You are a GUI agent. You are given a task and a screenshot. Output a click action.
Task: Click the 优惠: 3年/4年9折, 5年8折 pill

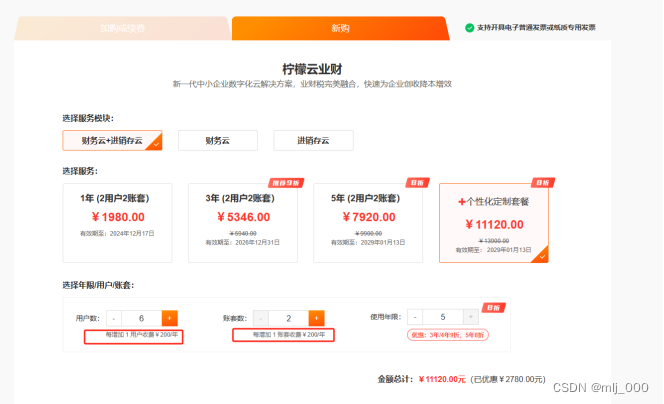[448, 335]
